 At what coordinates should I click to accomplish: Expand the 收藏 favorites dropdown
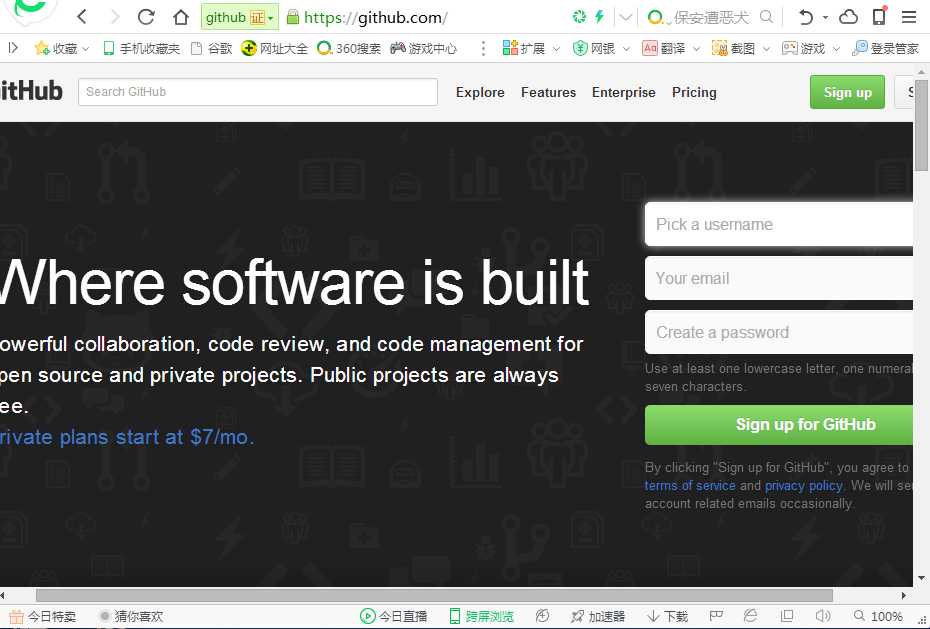[86, 49]
